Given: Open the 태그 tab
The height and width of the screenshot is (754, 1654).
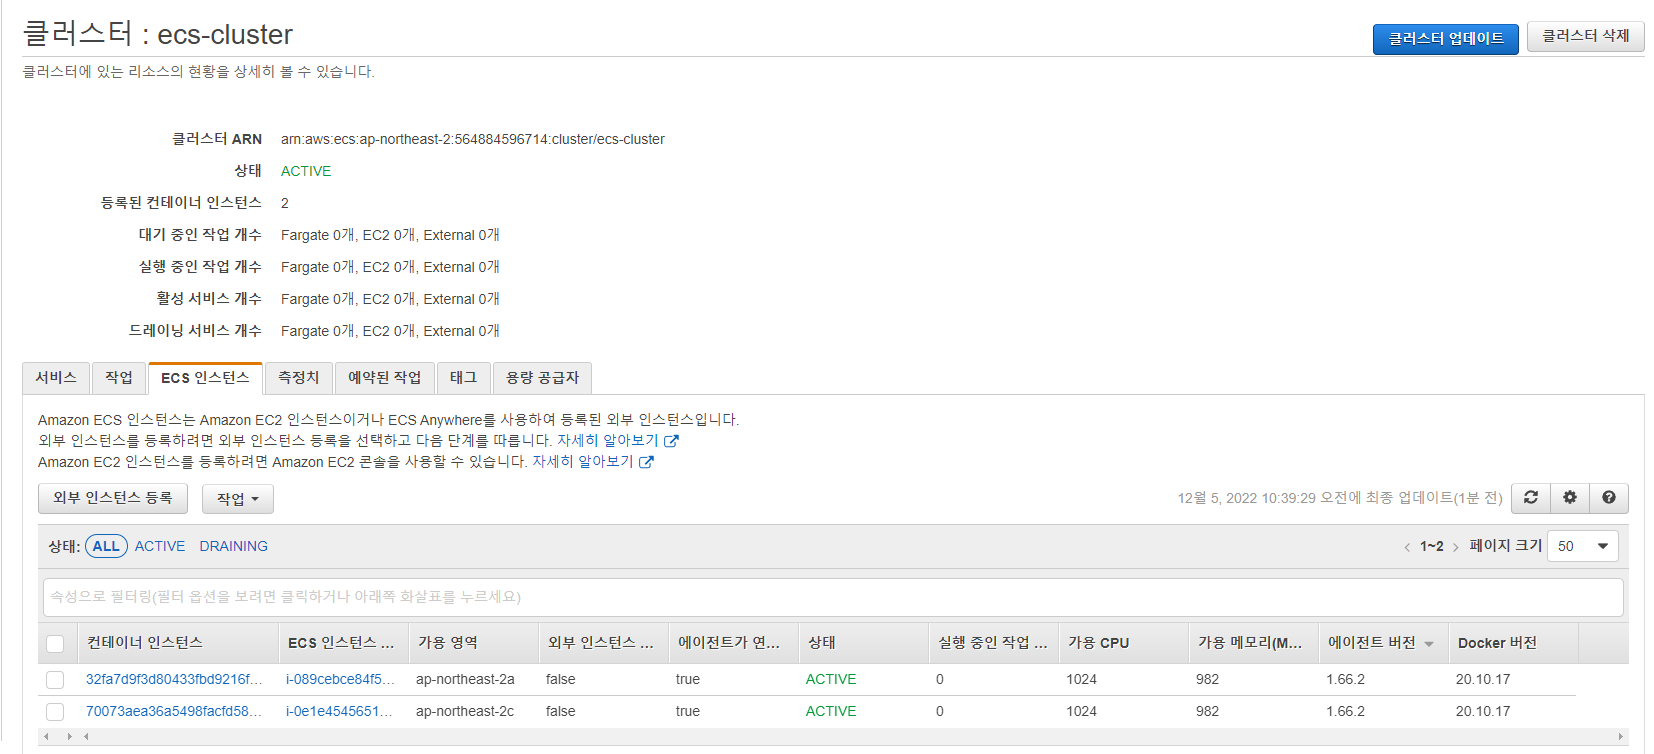Looking at the screenshot, I should click(x=464, y=378).
